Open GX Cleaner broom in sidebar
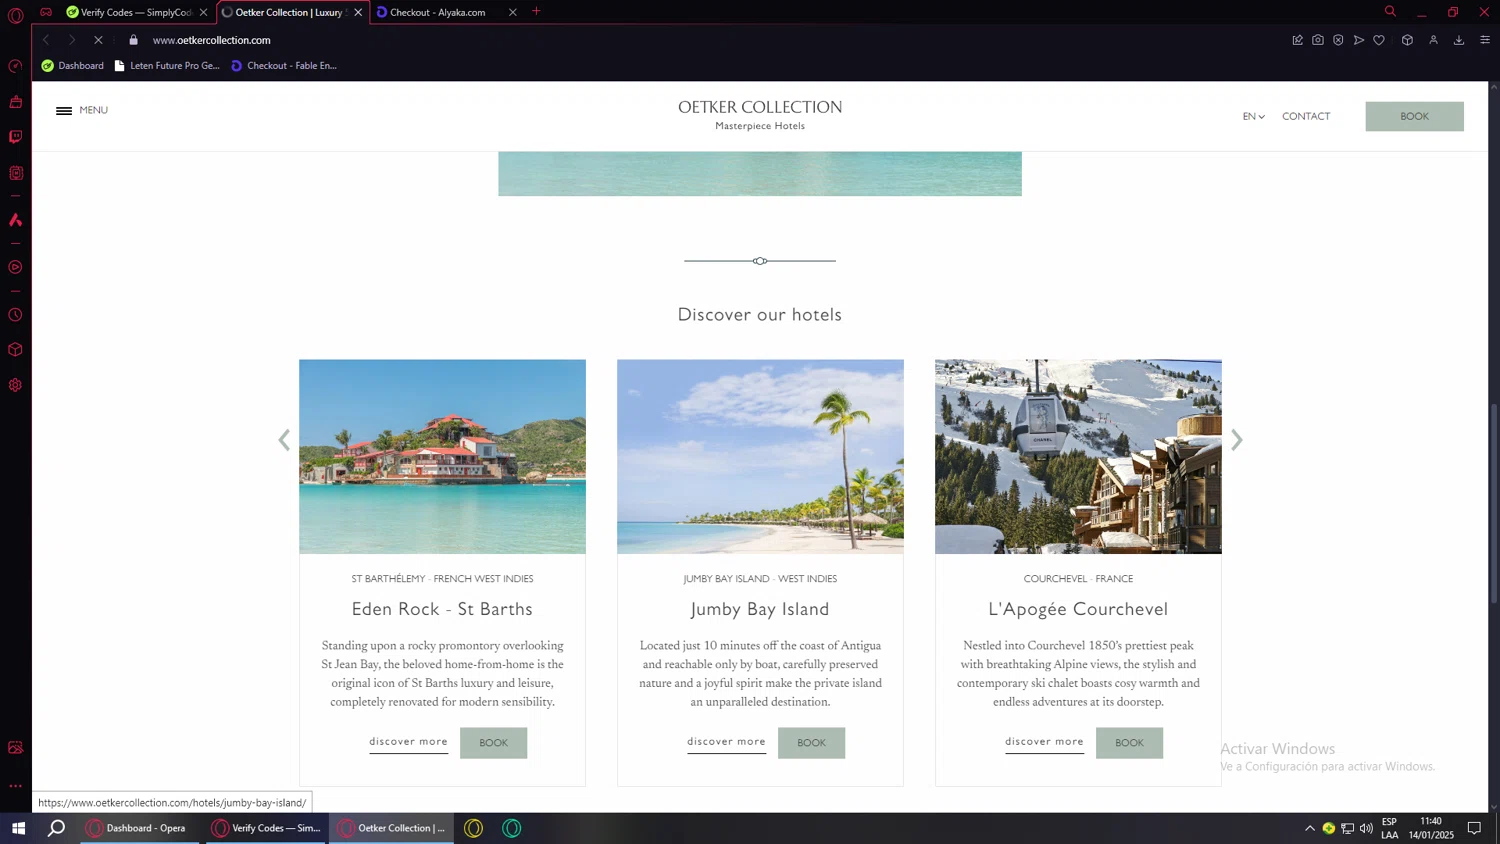Image resolution: width=1500 pixels, height=844 pixels. (15, 102)
